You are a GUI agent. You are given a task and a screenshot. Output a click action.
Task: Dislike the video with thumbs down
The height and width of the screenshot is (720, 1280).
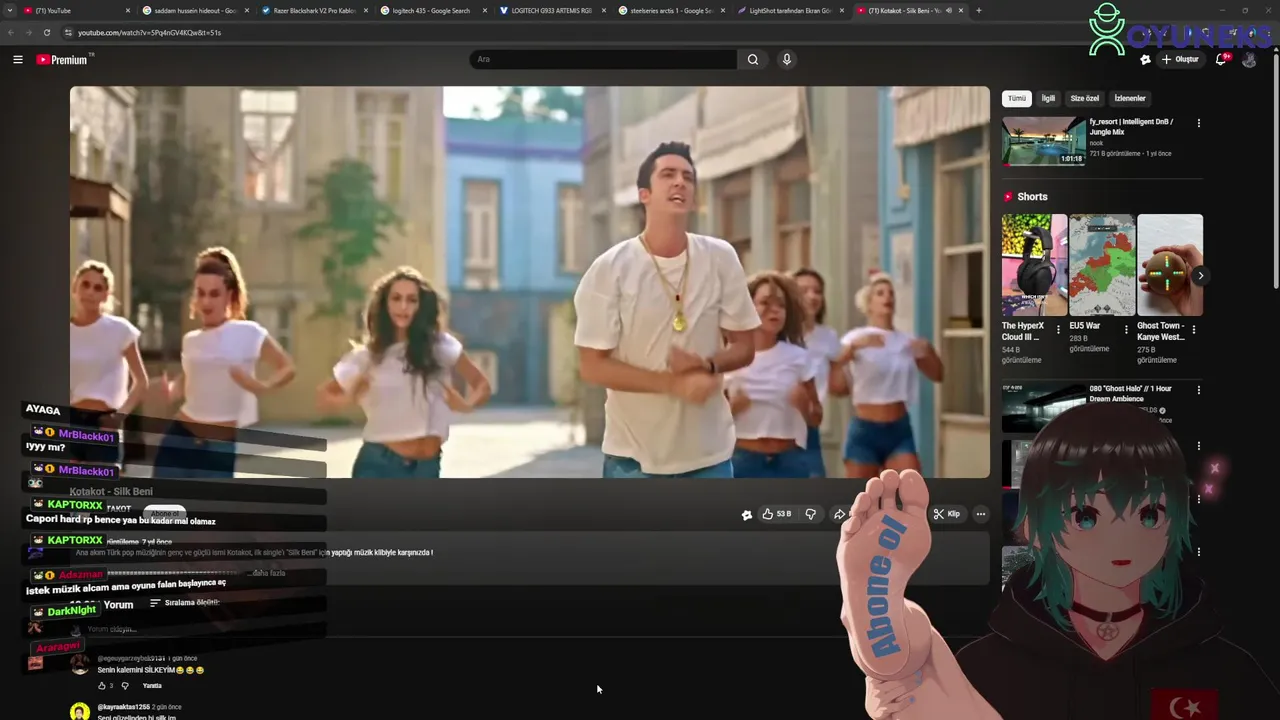point(811,514)
